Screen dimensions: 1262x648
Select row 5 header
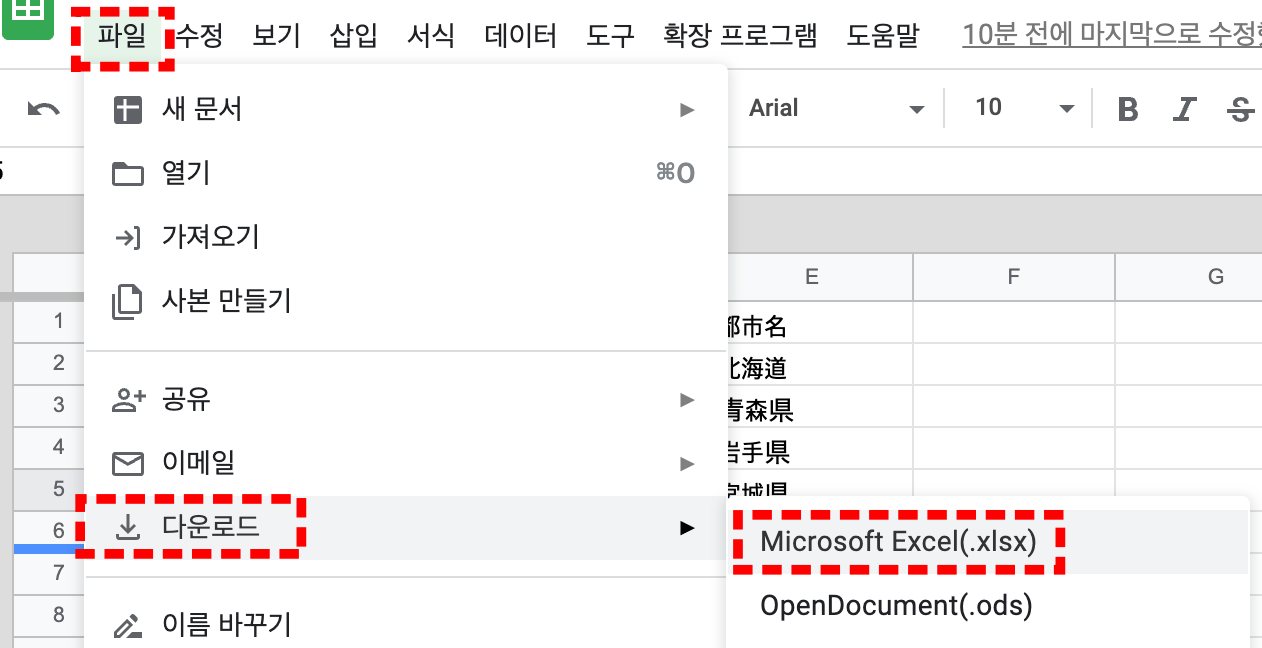[x=49, y=489]
